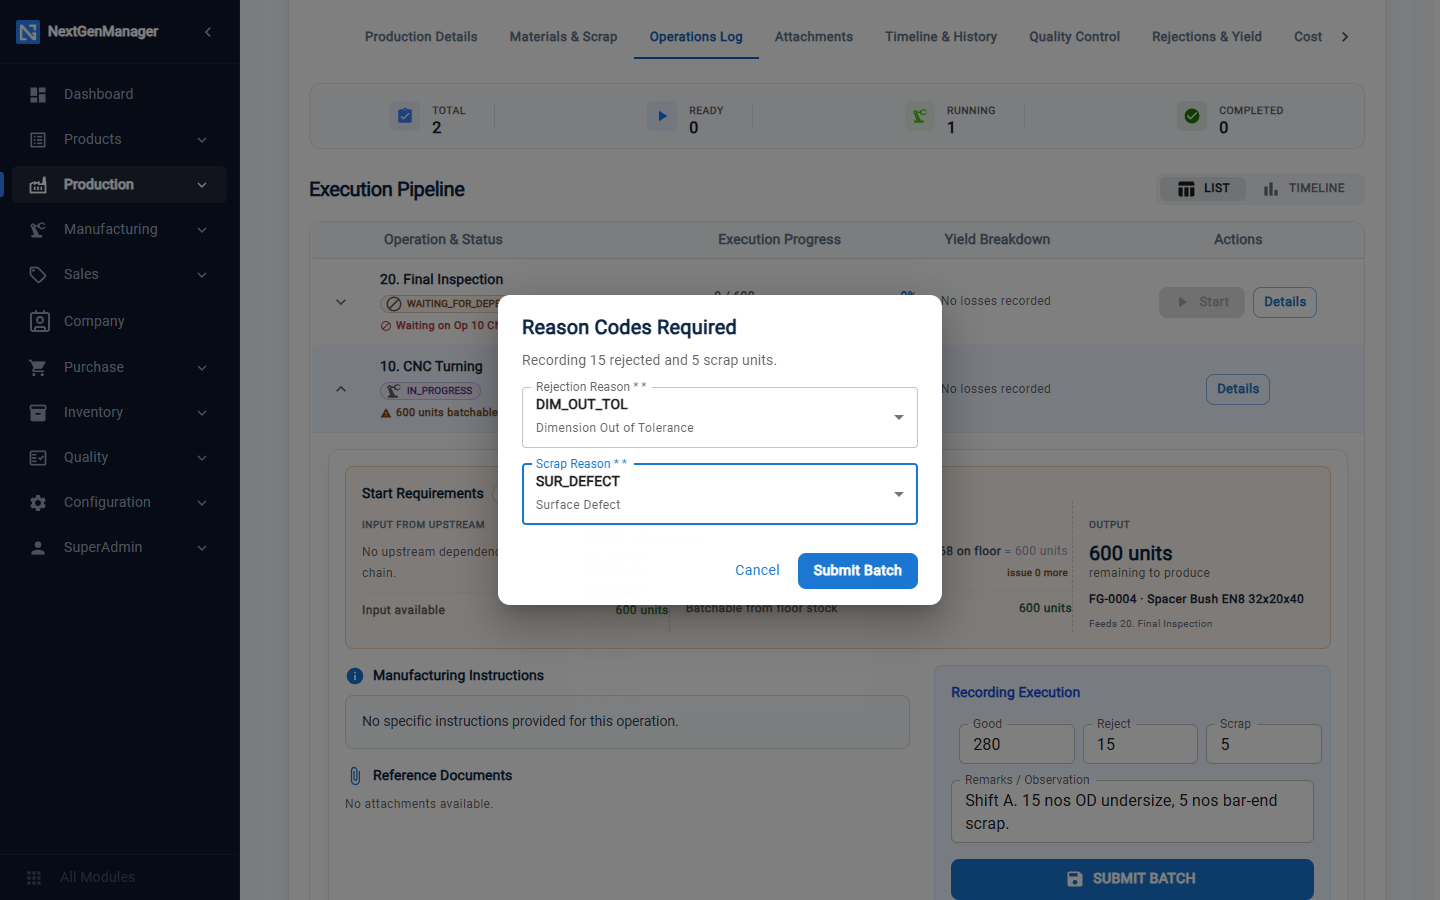Cancel the Reason Codes dialog
Image resolution: width=1440 pixels, height=900 pixels.
click(757, 571)
